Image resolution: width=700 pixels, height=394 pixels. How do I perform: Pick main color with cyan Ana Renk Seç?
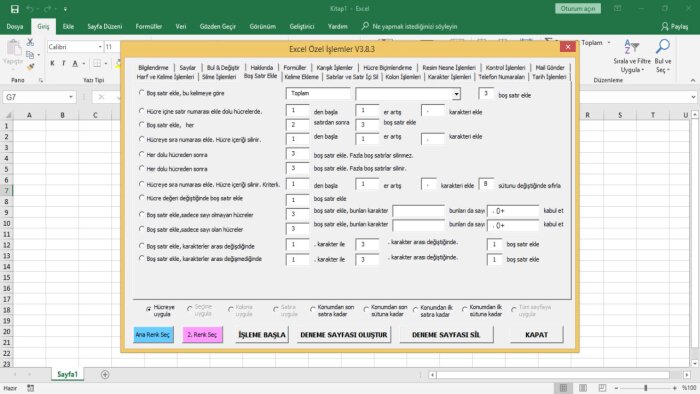pos(153,335)
